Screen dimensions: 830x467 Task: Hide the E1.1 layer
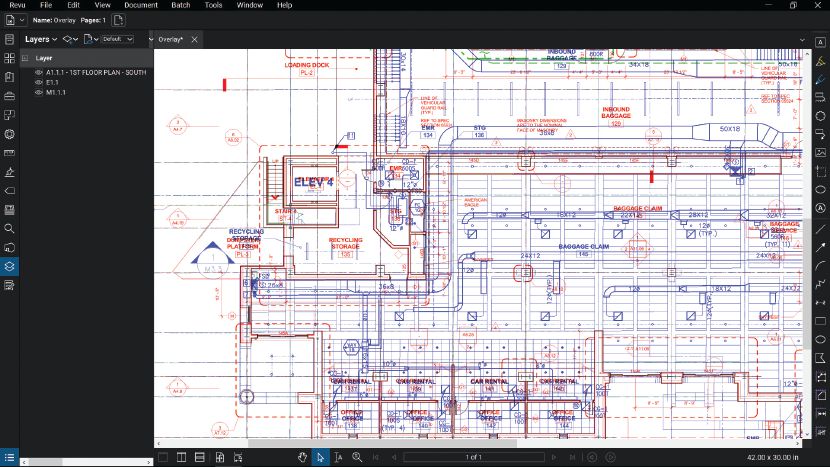pyautogui.click(x=39, y=83)
